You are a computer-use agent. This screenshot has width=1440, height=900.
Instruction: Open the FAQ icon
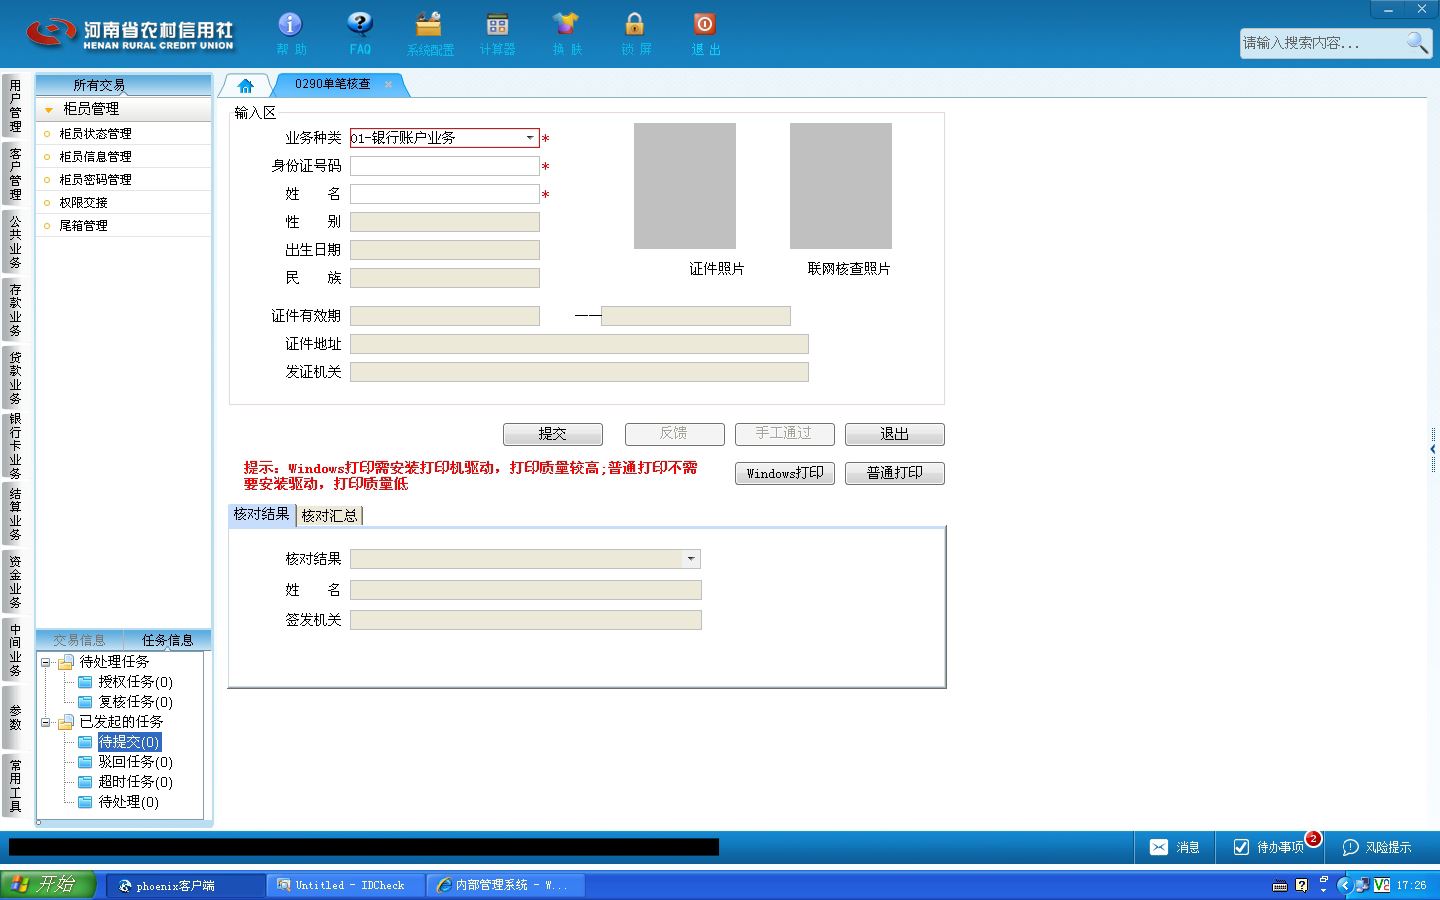pos(360,33)
